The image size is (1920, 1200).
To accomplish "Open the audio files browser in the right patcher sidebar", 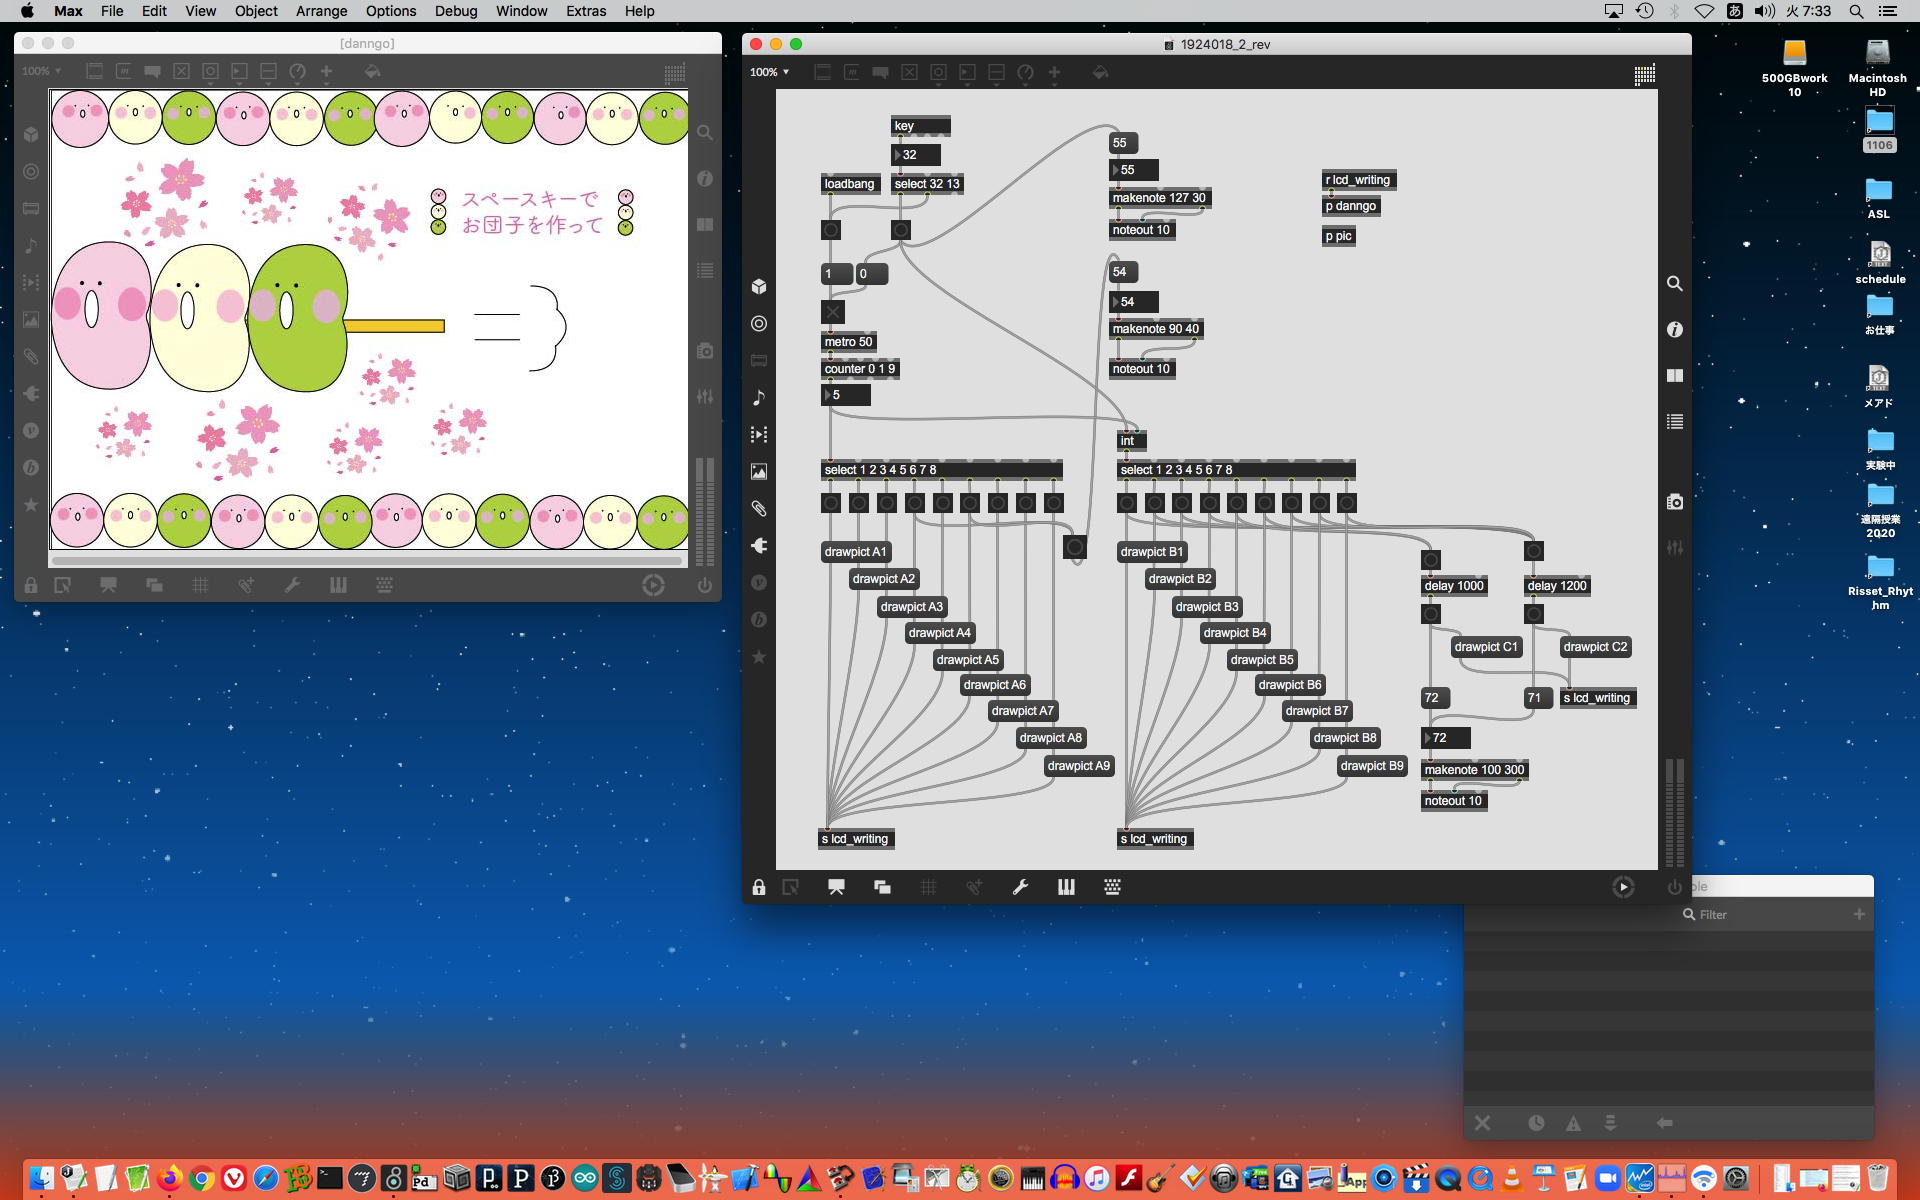I will 759,397.
